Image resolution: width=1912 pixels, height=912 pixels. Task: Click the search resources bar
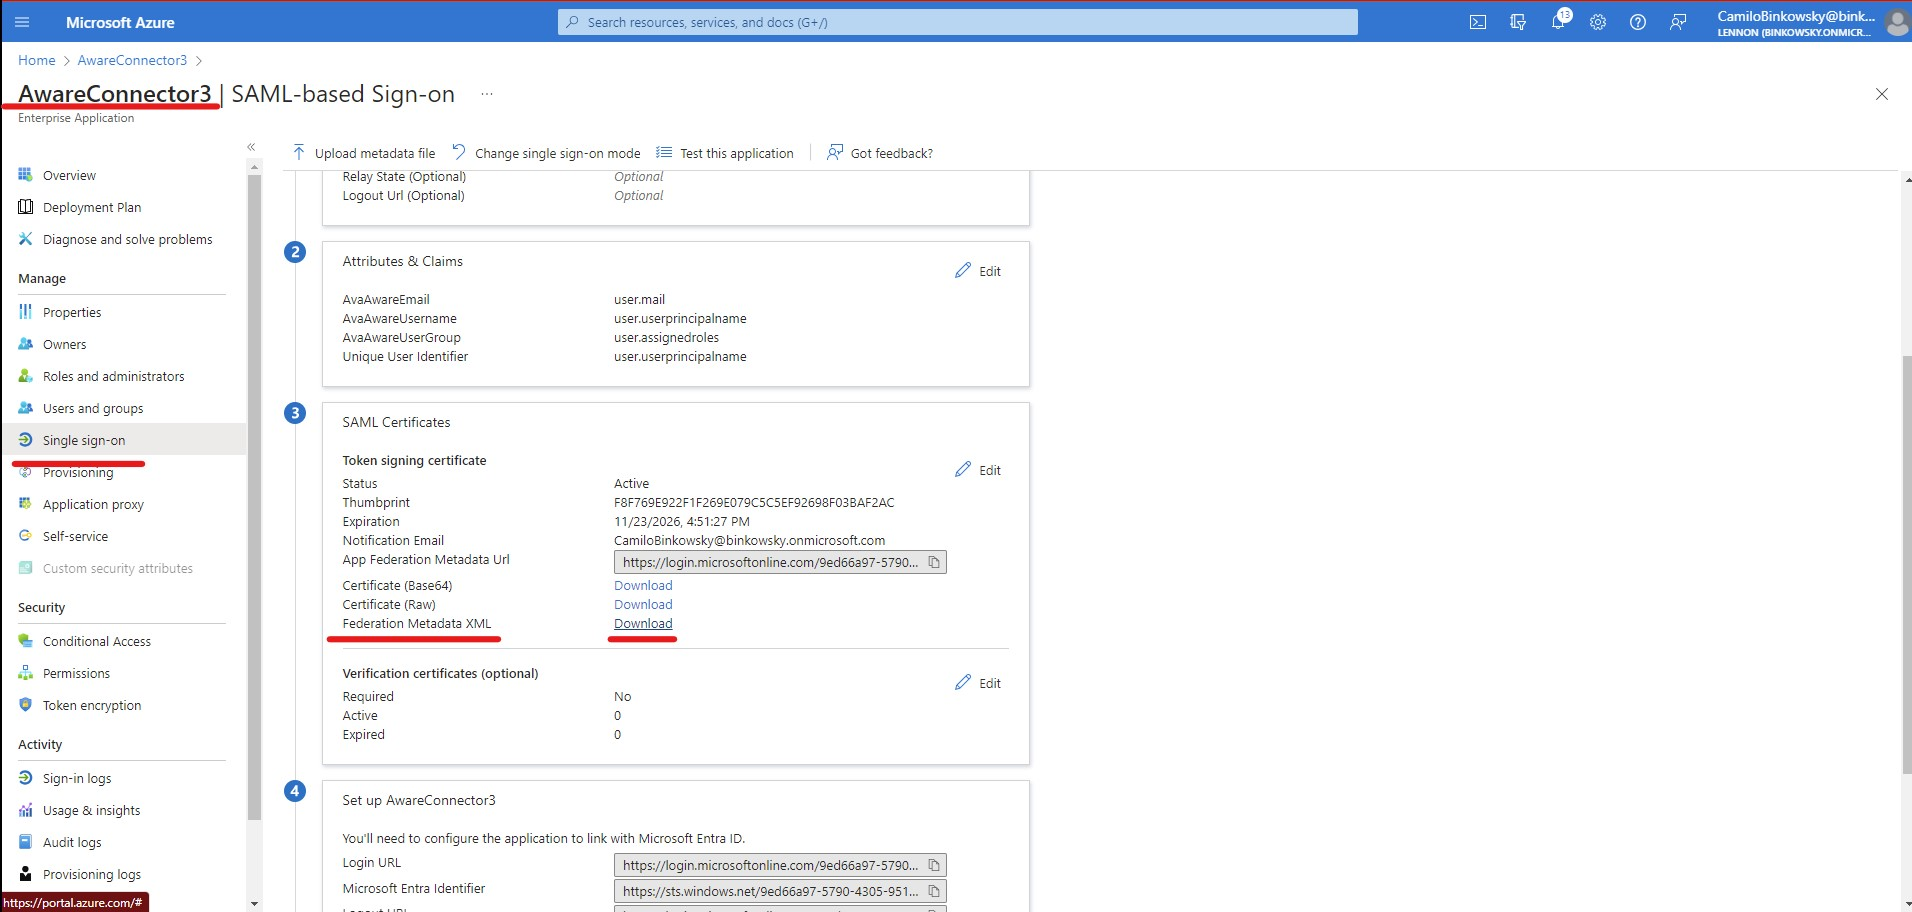click(957, 21)
